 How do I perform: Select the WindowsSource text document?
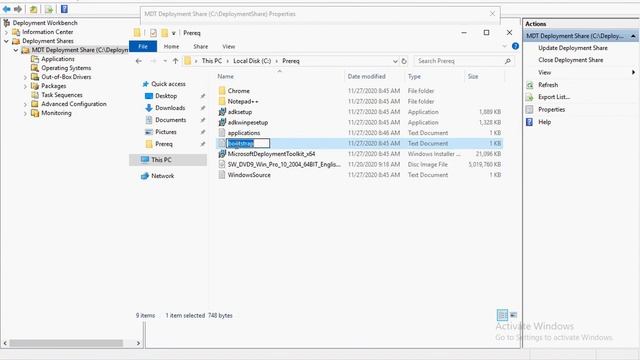pos(249,175)
